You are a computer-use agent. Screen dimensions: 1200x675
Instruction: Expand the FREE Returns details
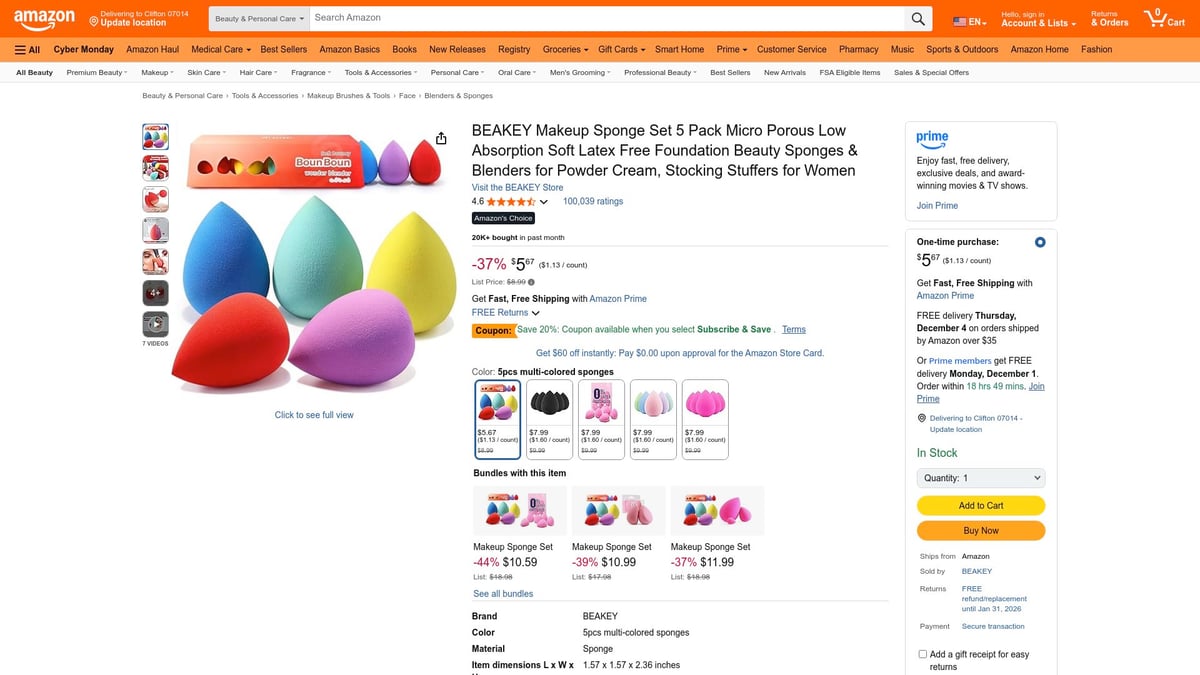[x=505, y=311]
